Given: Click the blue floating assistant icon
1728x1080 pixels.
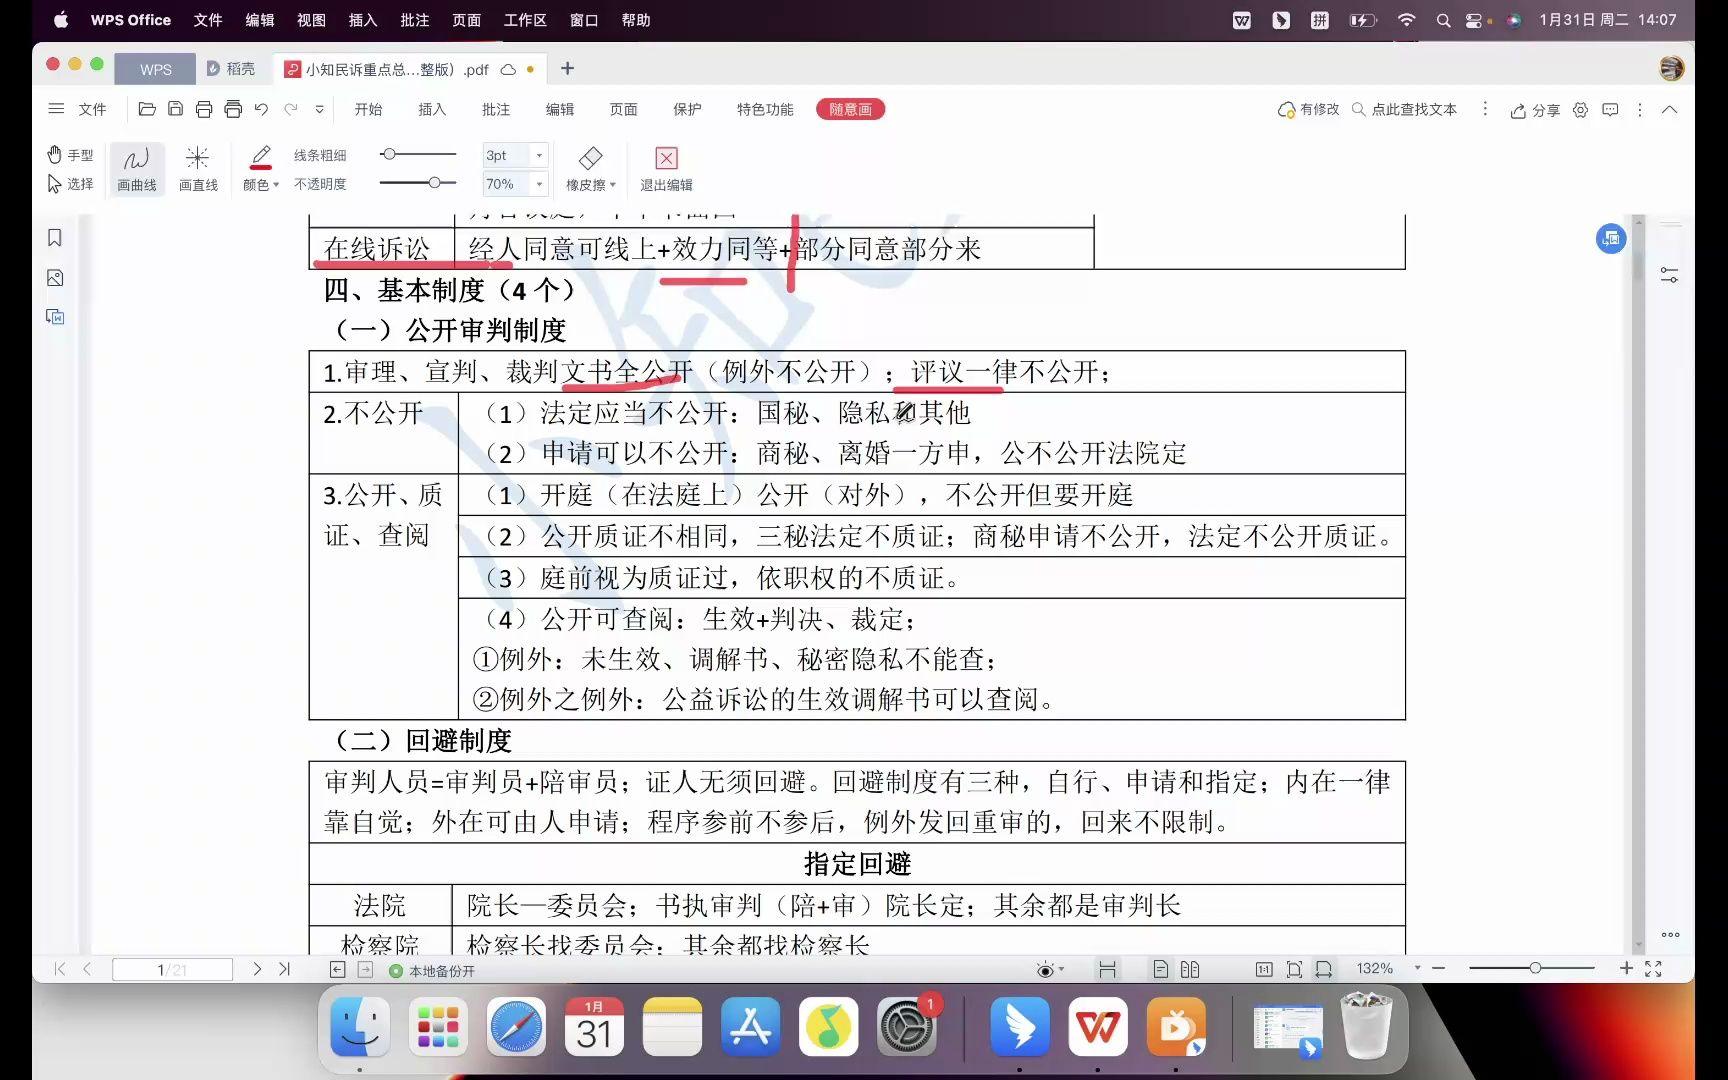Looking at the screenshot, I should pos(1611,238).
